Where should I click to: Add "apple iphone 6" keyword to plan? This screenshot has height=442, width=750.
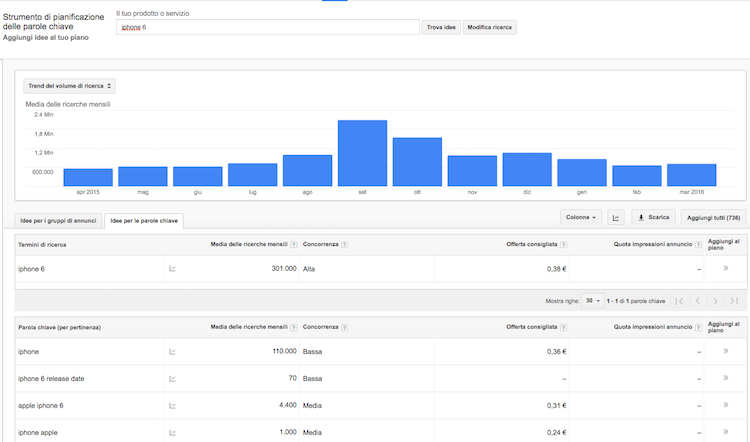coord(725,405)
